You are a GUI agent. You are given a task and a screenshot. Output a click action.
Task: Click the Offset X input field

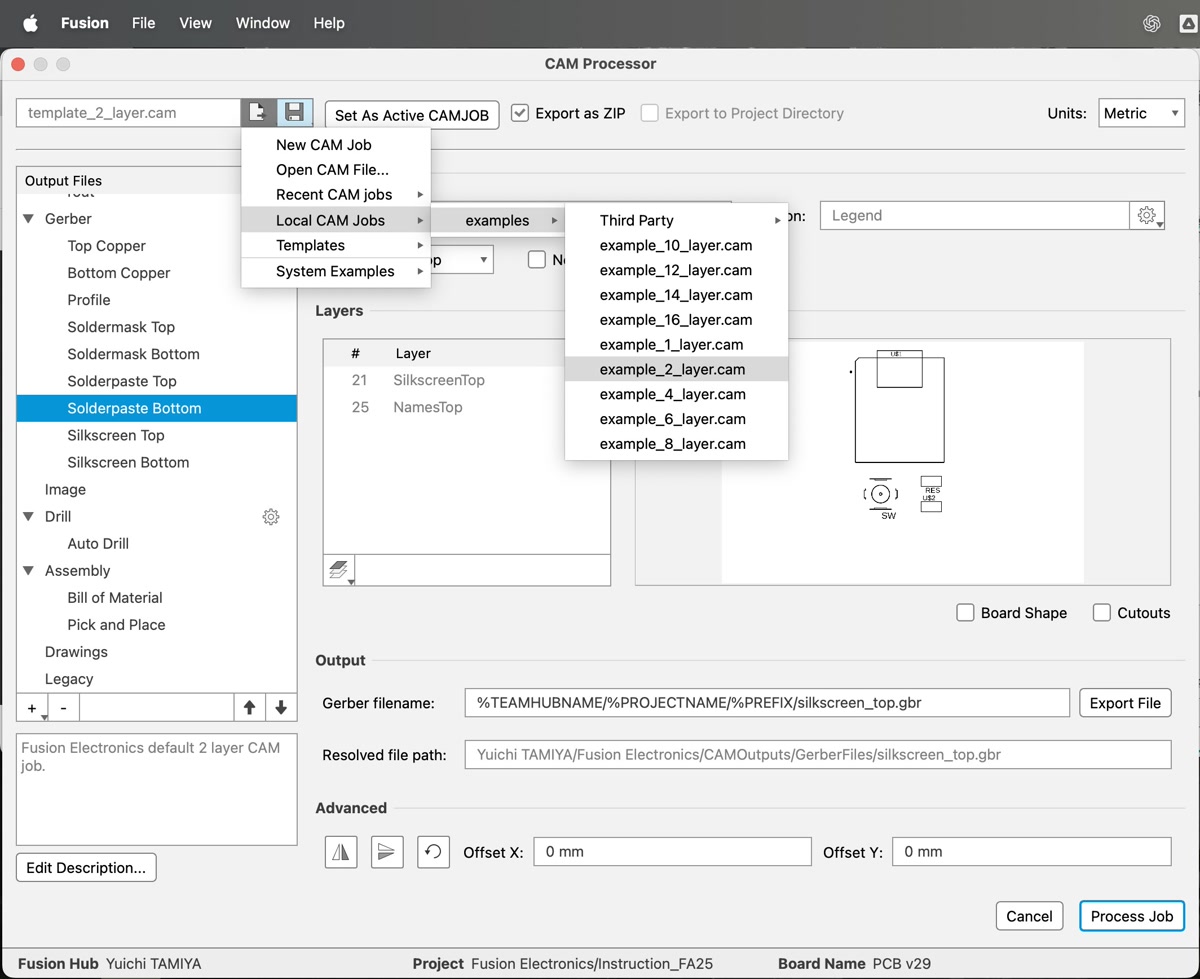click(x=672, y=852)
